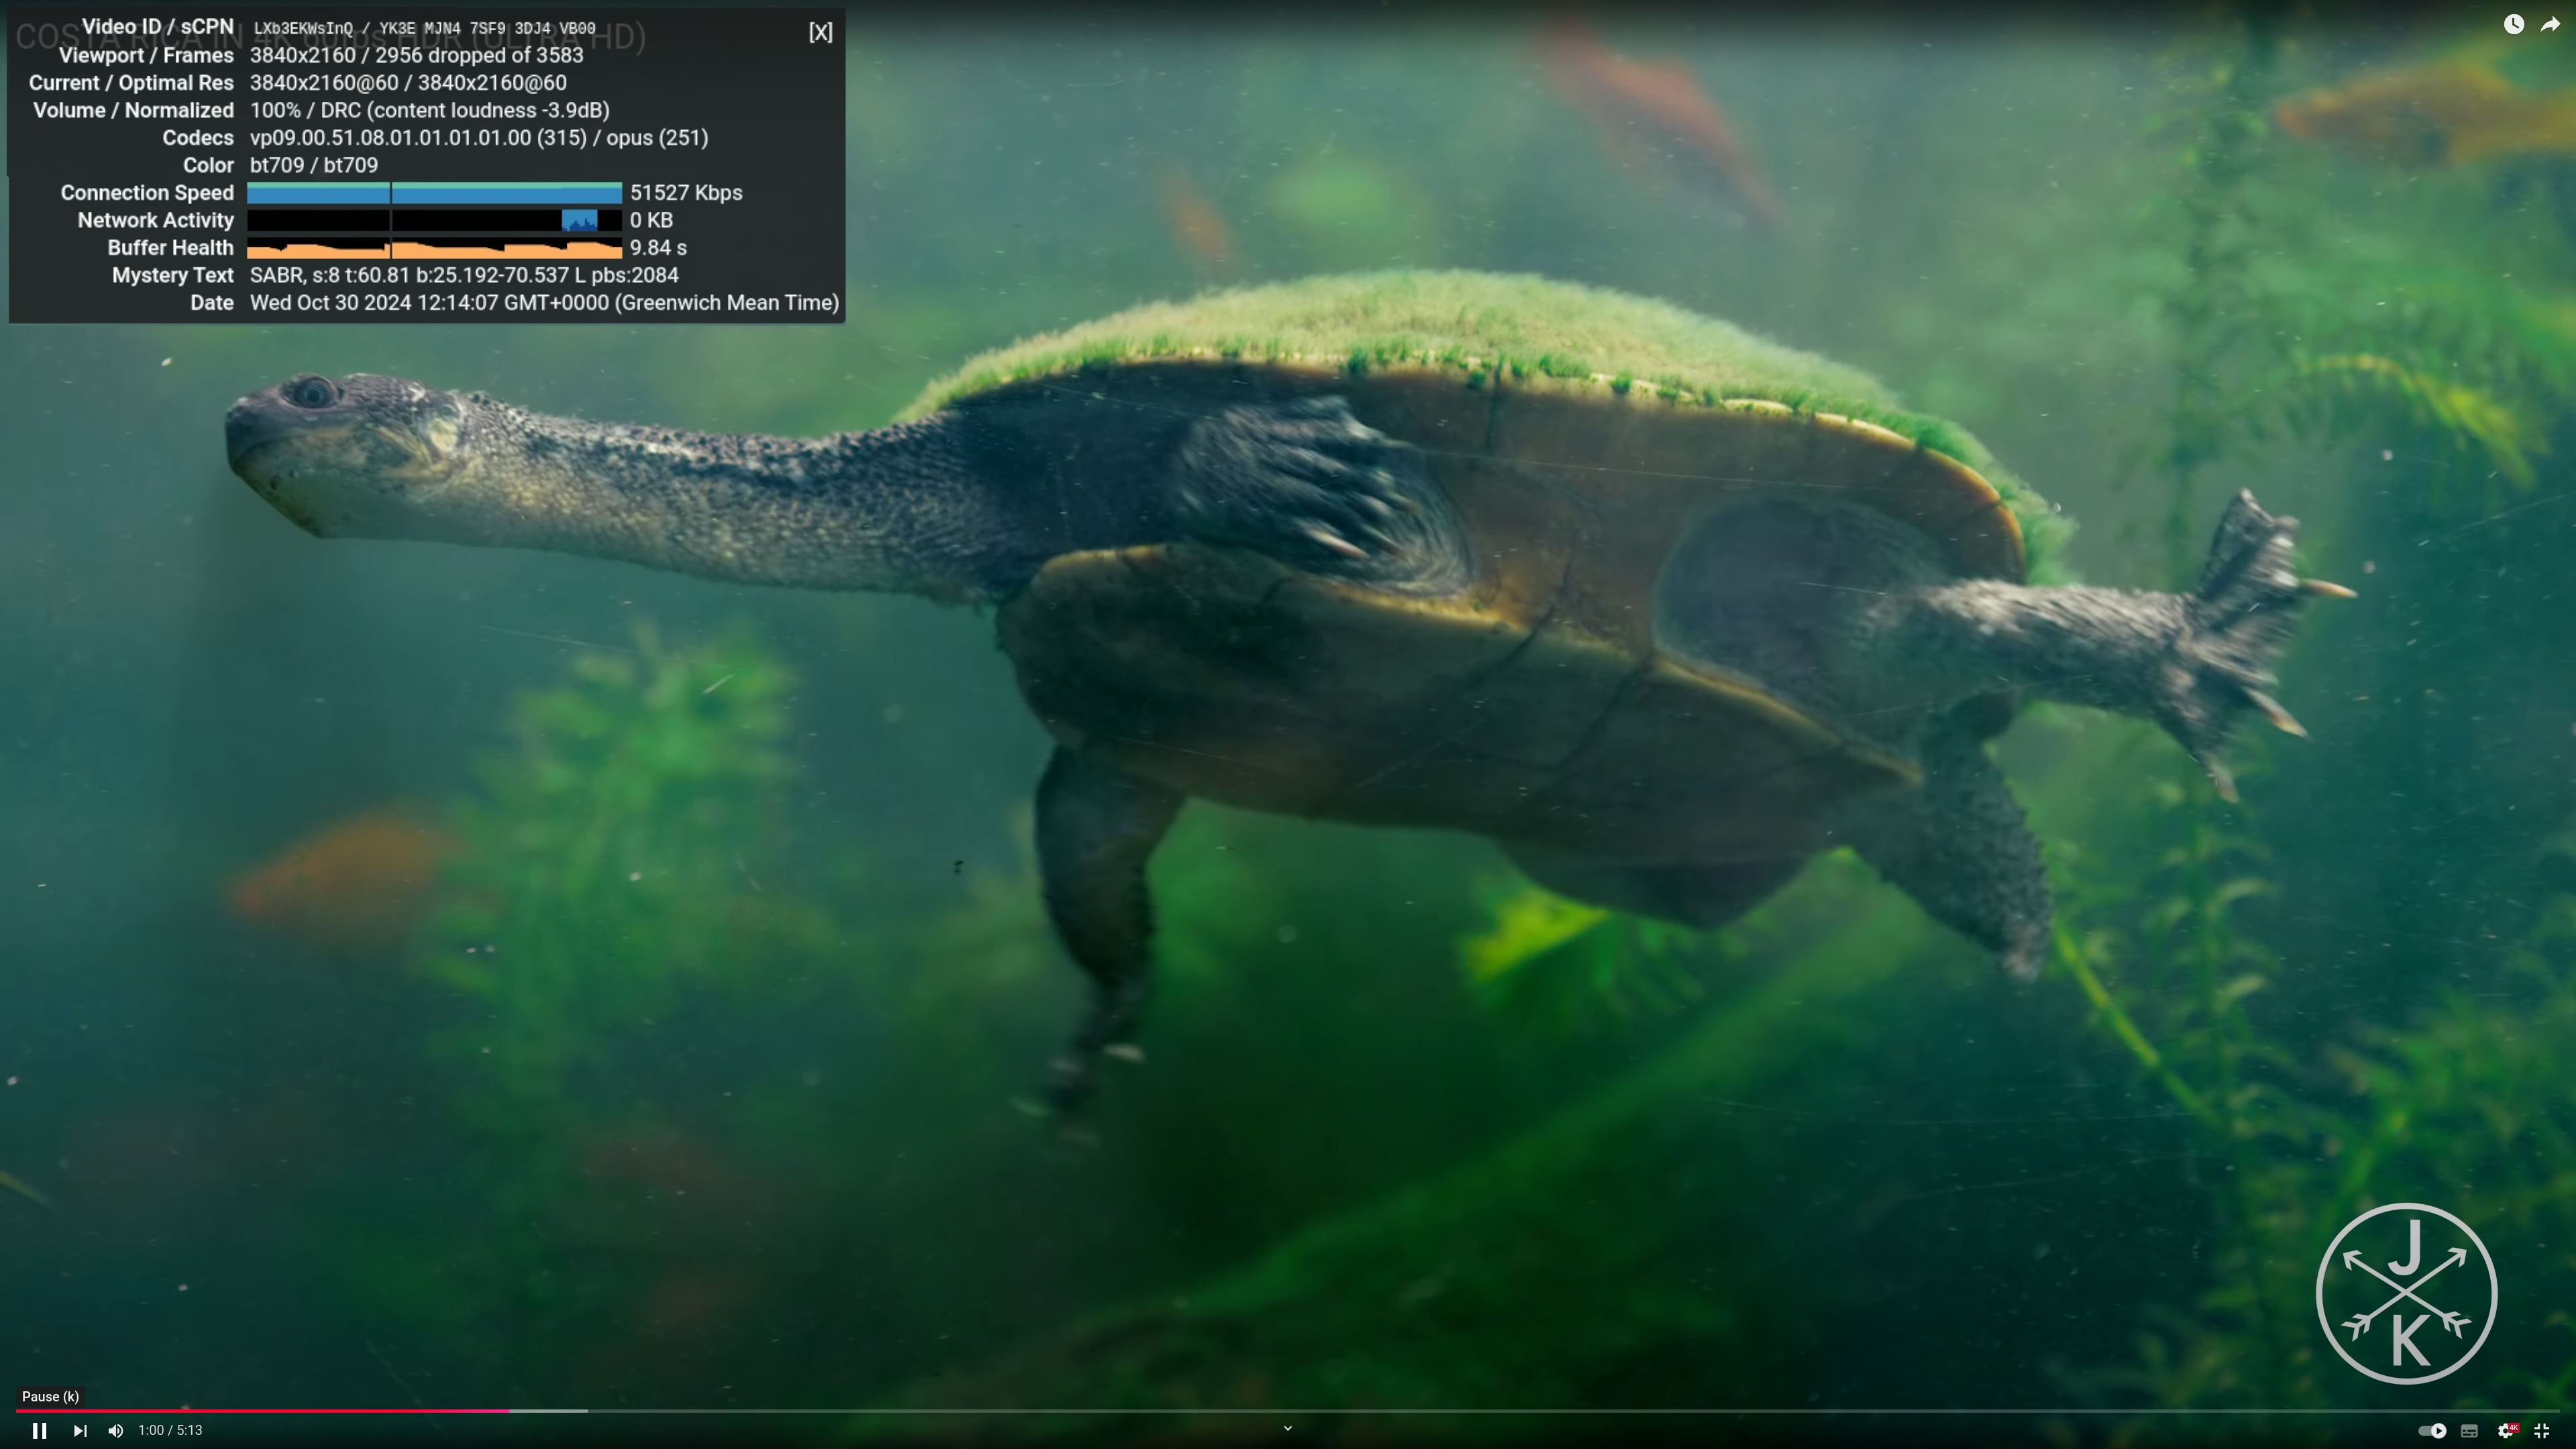The image size is (2576, 1449).
Task: Click the '51527 Kbps' connection speed value
Action: coord(686,193)
